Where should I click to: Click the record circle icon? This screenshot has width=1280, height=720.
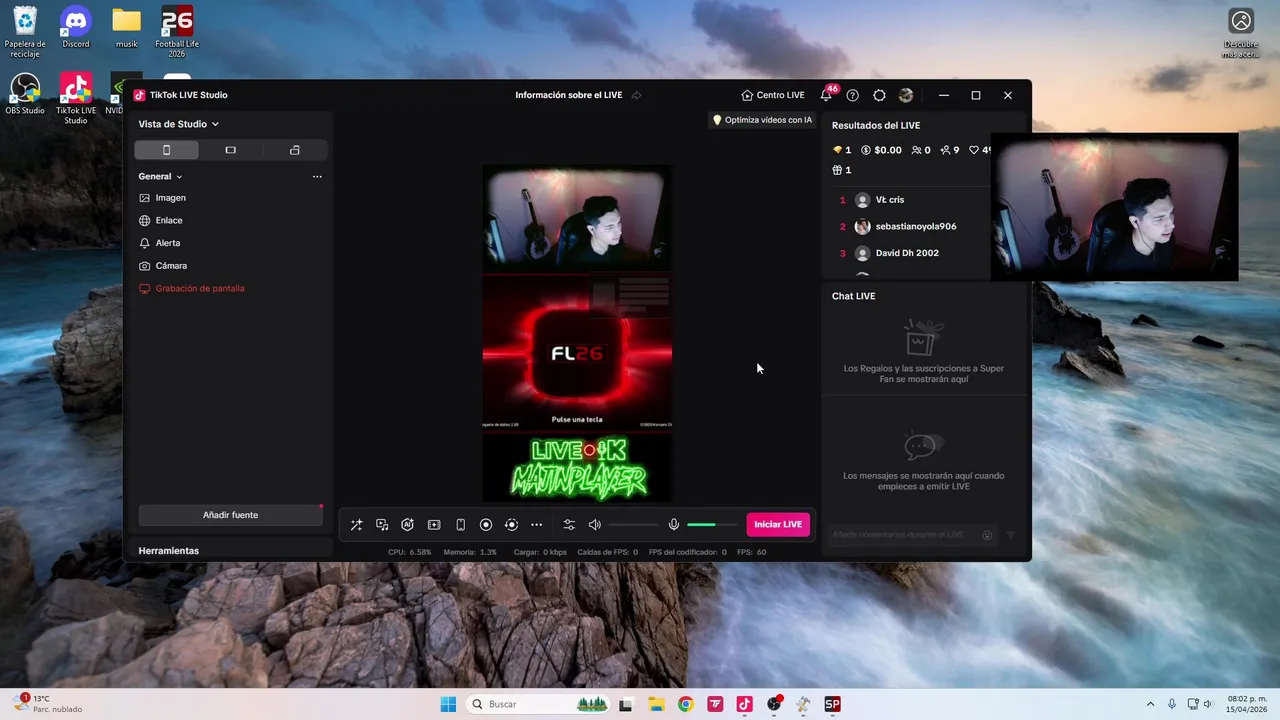(486, 525)
